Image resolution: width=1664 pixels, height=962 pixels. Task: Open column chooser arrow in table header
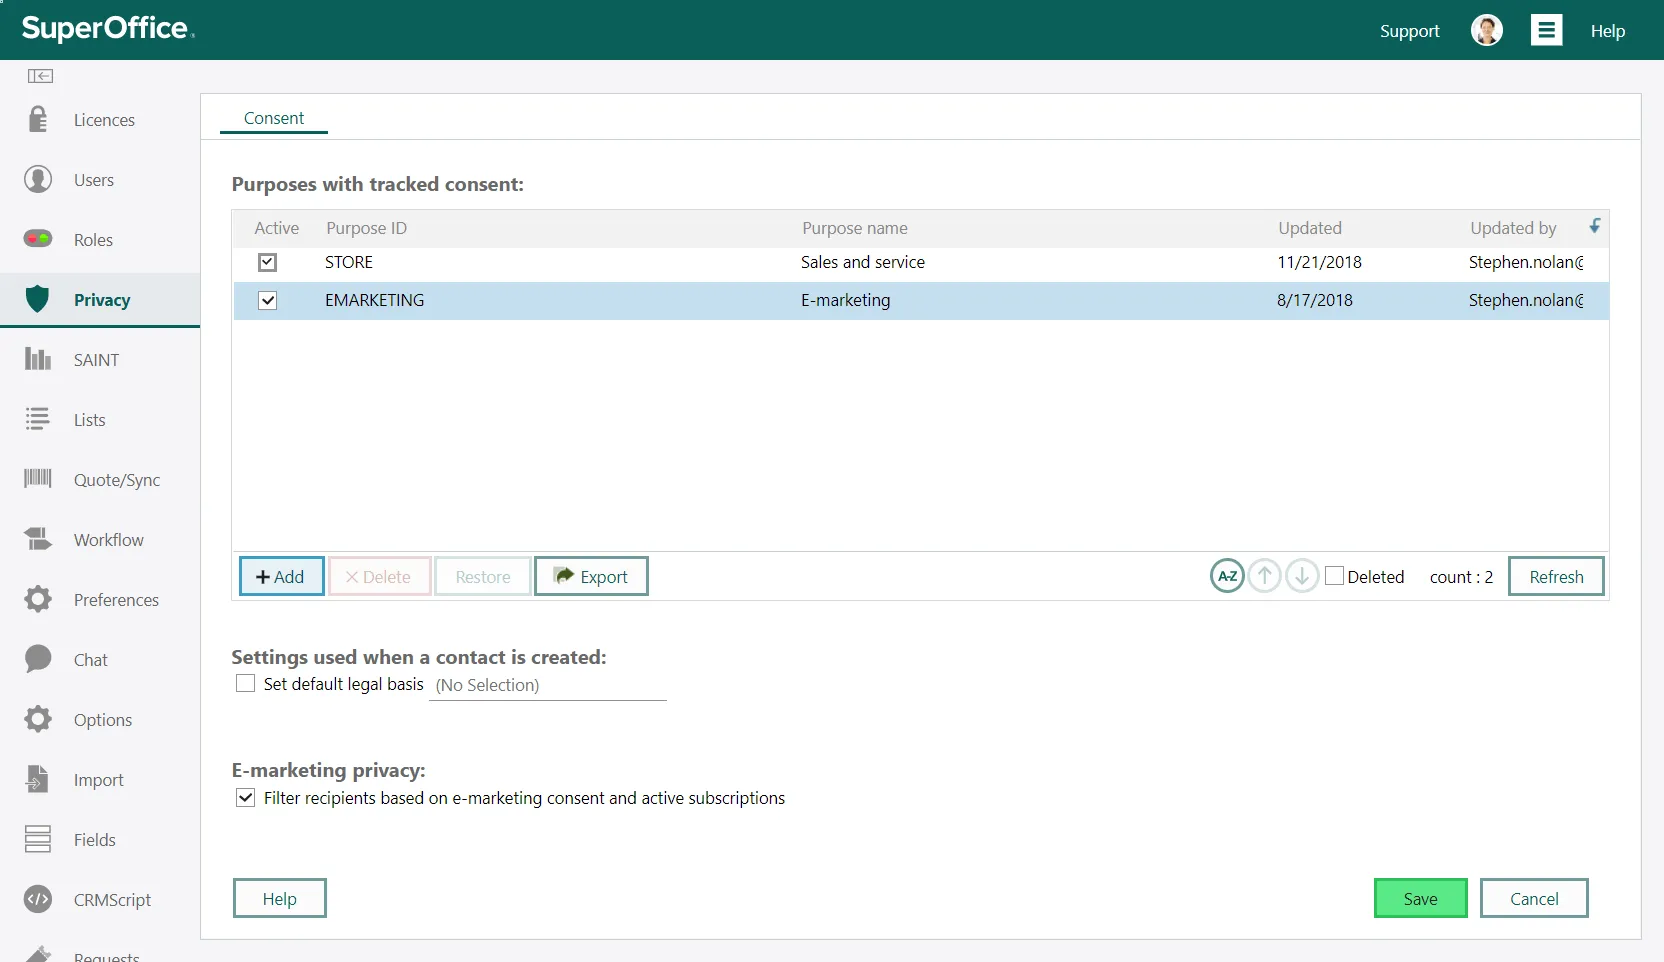1594,227
